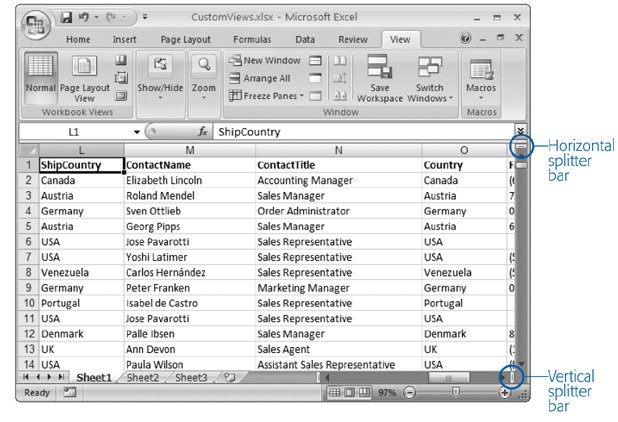The height and width of the screenshot is (422, 618).
Task: Open the Excel Help icon
Action: click(466, 39)
